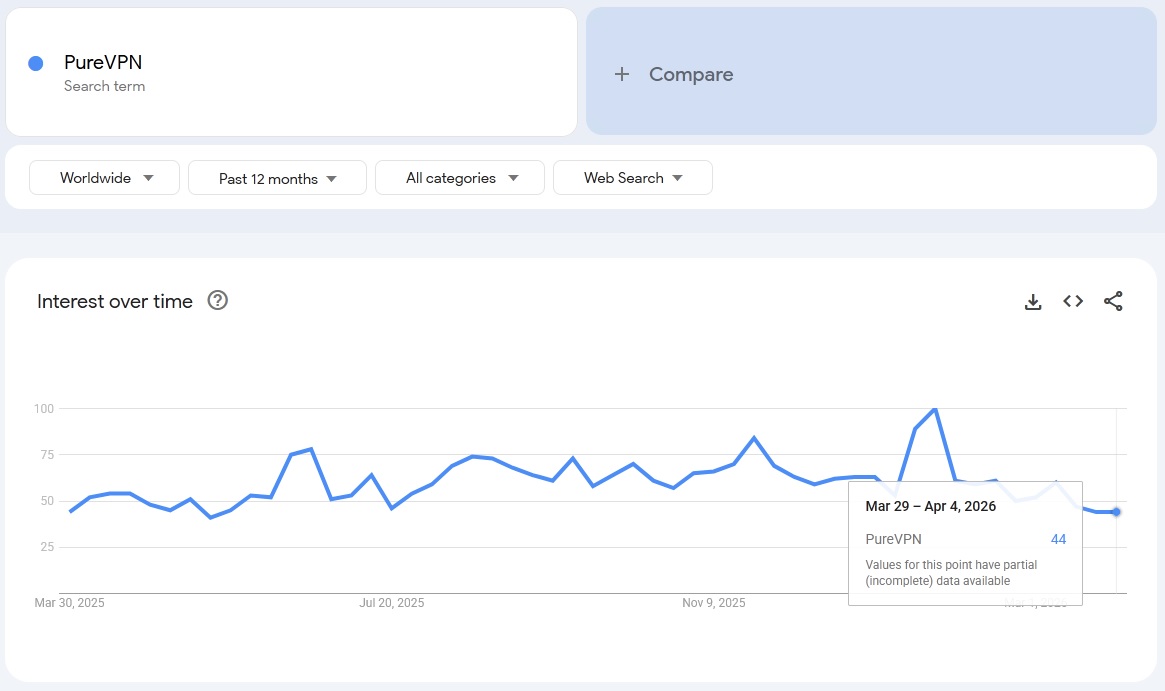Click the 50 y-axis label

coord(47,501)
